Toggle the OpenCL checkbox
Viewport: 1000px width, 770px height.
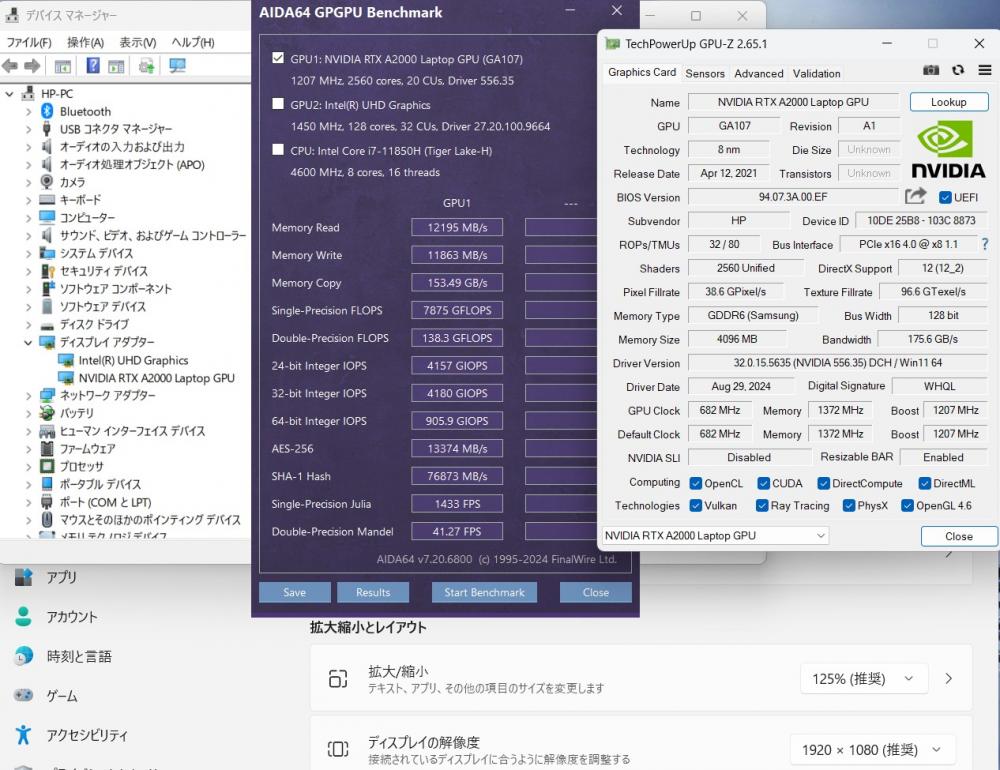click(x=696, y=484)
